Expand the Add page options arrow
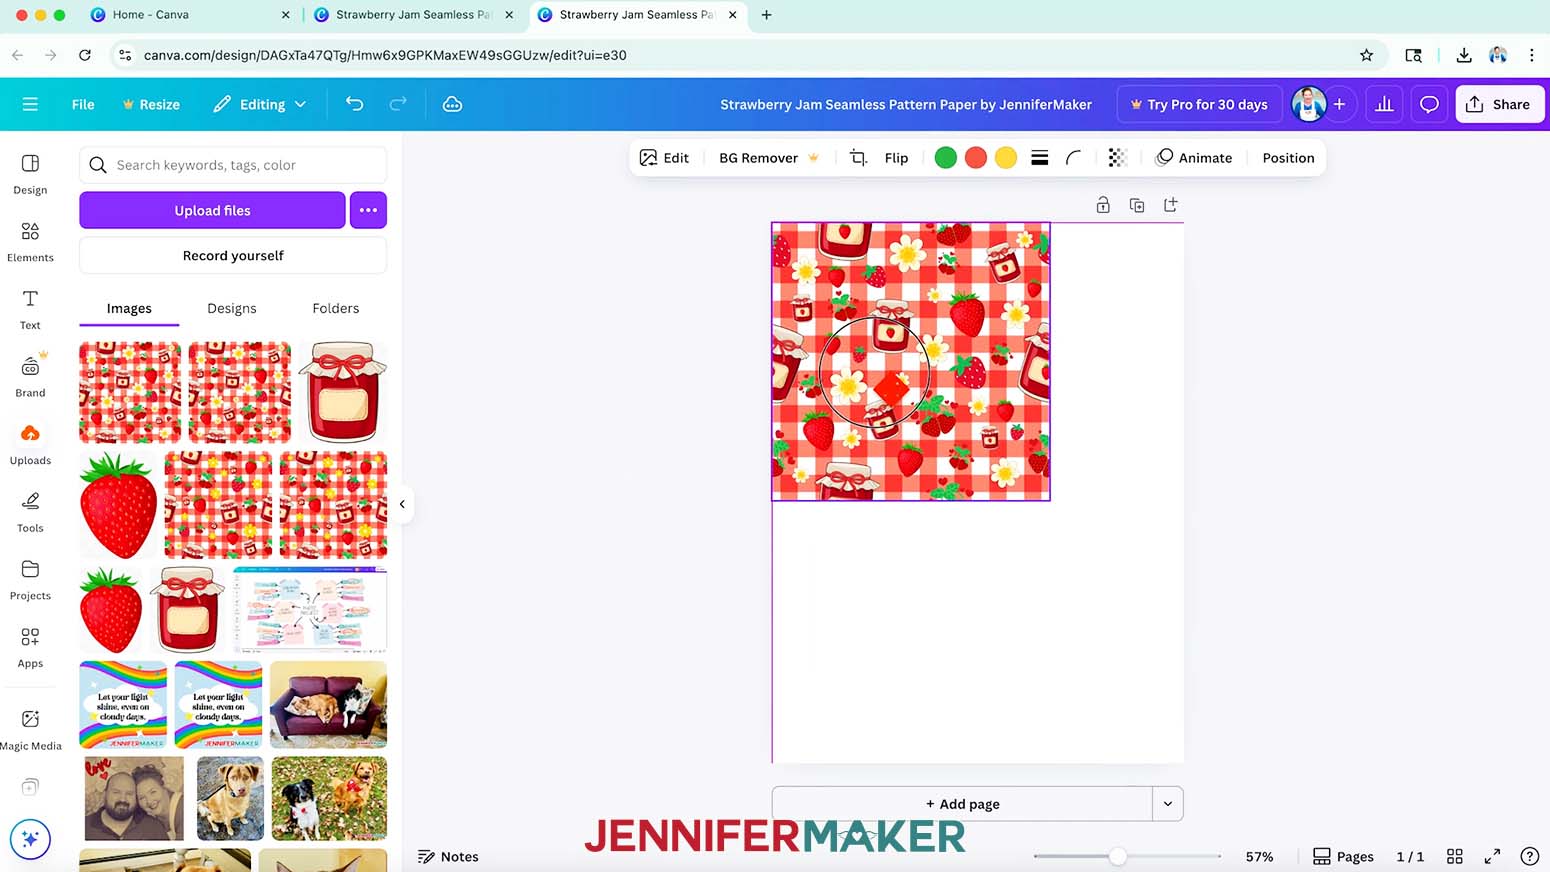The width and height of the screenshot is (1550, 872). (x=1167, y=804)
